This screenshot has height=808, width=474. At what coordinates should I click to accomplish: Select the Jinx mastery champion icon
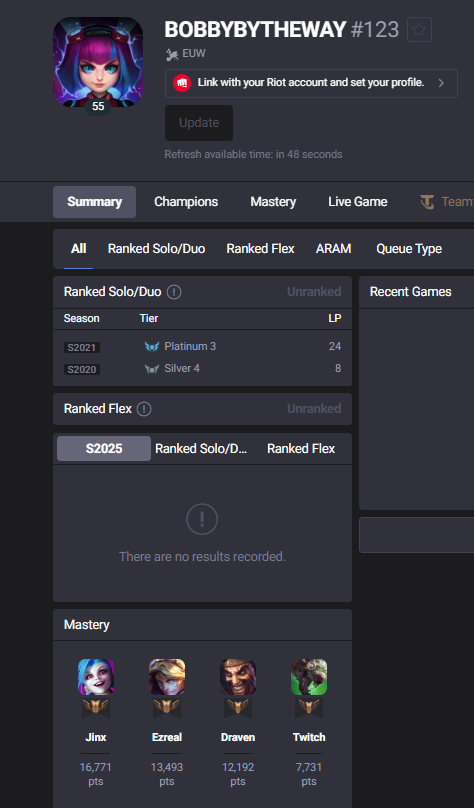(96, 677)
